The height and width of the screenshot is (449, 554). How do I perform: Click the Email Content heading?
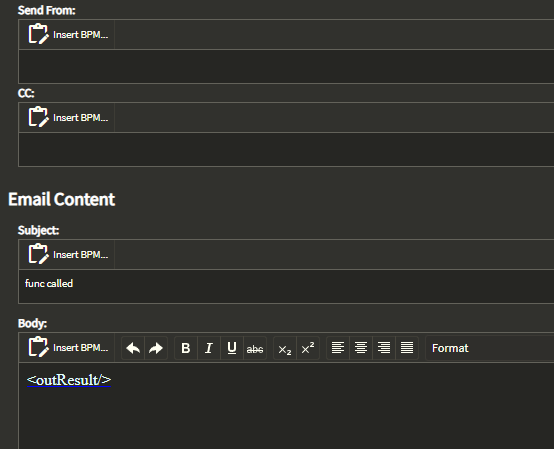tap(61, 199)
